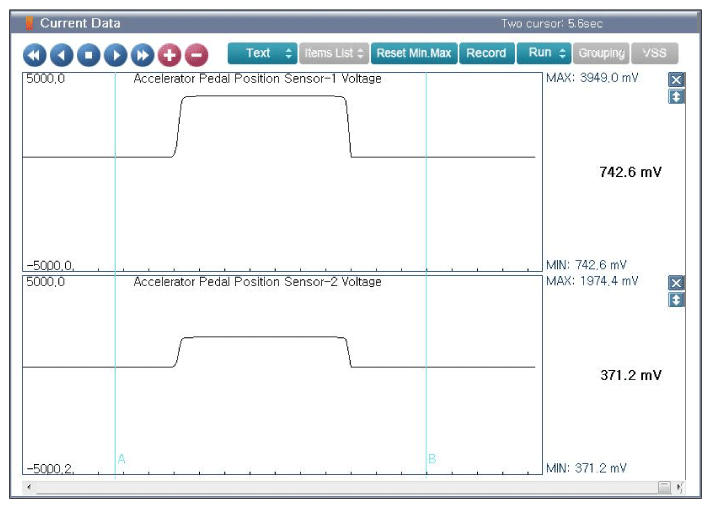Image resolution: width=711 pixels, height=508 pixels.
Task: Click the VSS button
Action: click(654, 53)
